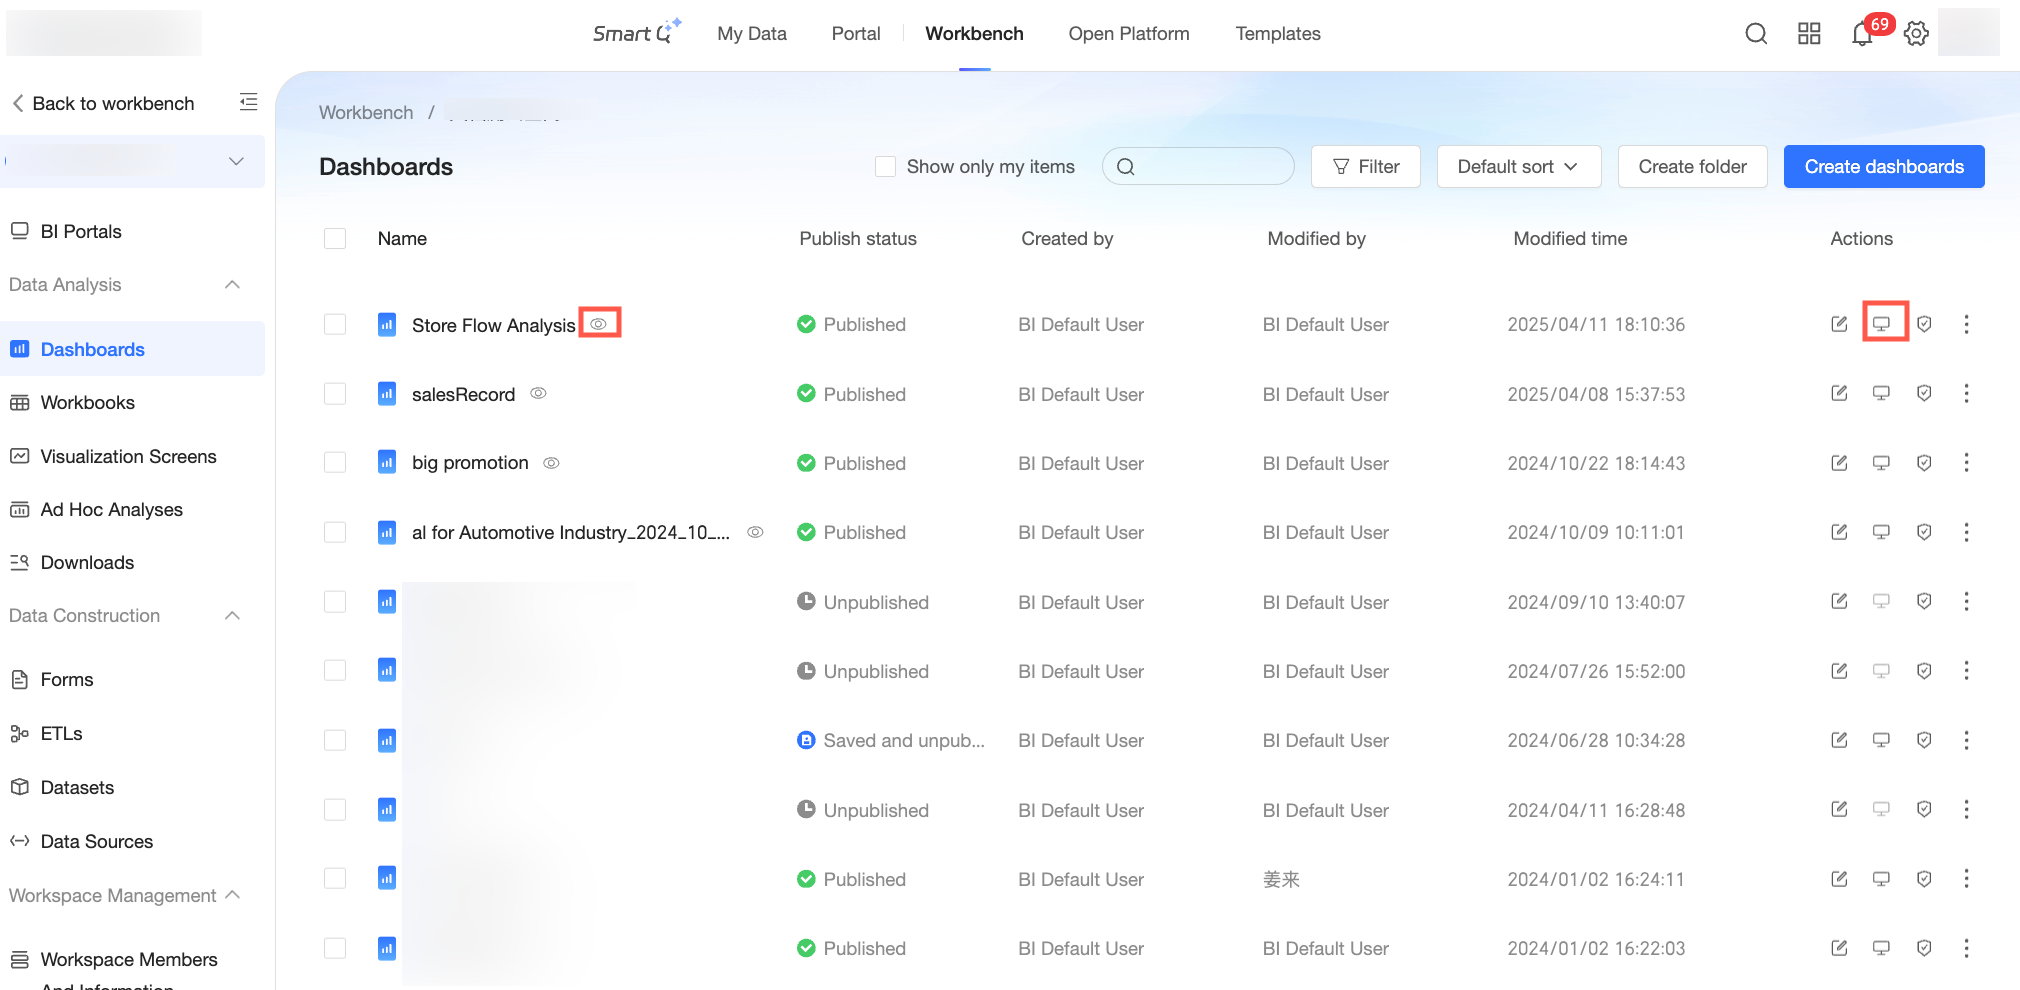
Task: Open permissions shield for salesRecord
Action: tap(1924, 393)
